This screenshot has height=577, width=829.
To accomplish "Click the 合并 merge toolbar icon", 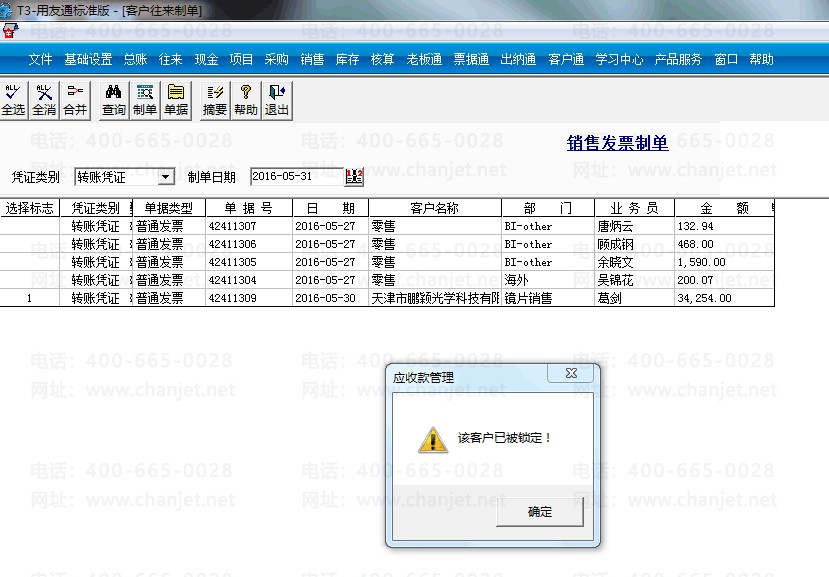I will point(75,100).
